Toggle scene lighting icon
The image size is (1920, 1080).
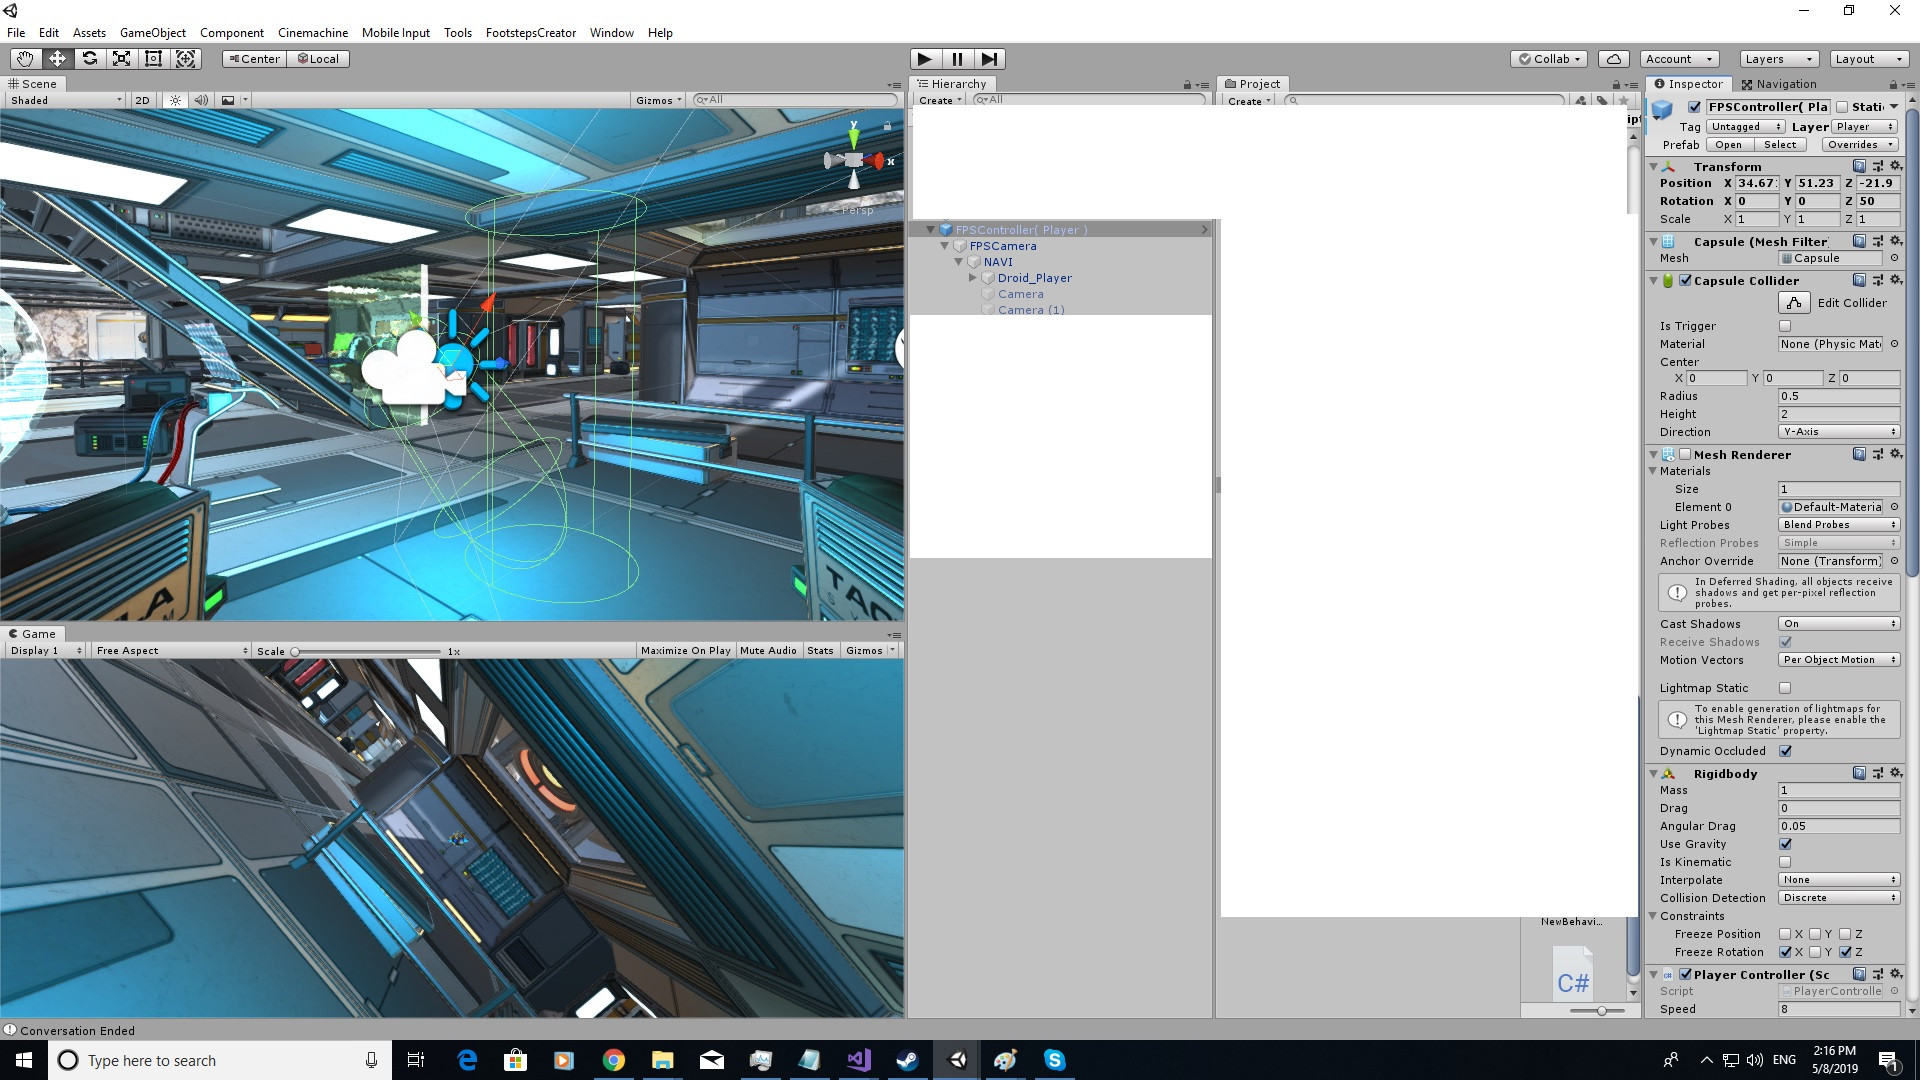click(x=176, y=100)
